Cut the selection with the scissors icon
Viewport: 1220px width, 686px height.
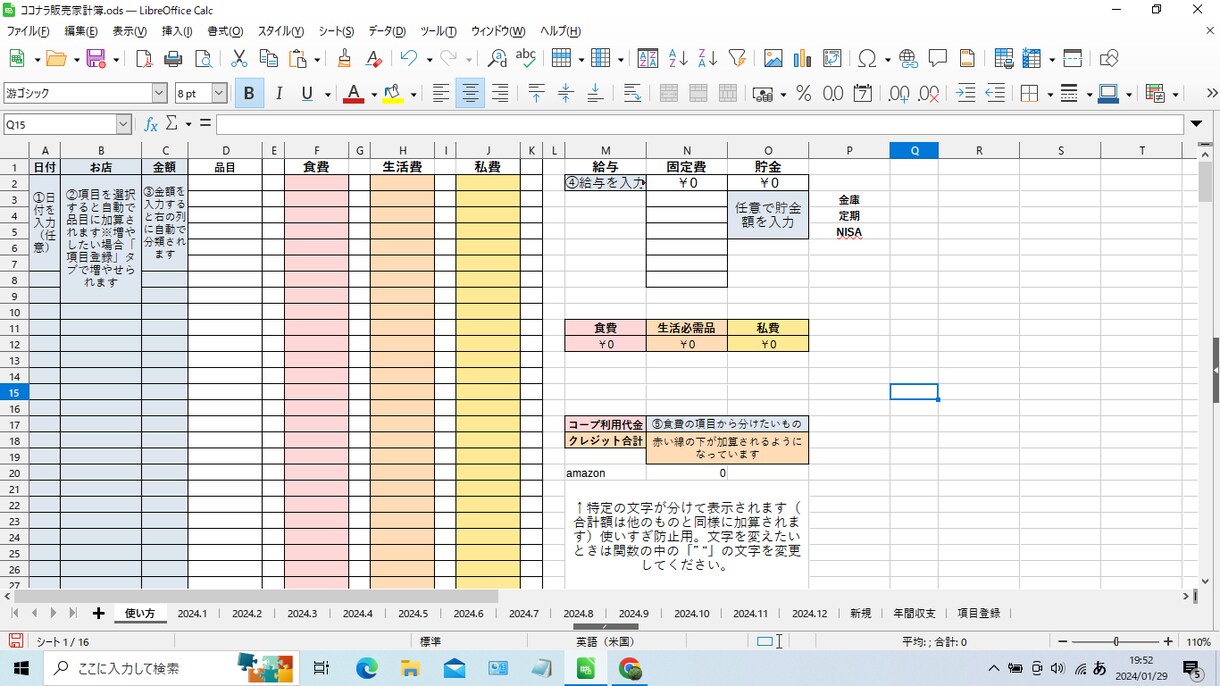click(x=239, y=59)
